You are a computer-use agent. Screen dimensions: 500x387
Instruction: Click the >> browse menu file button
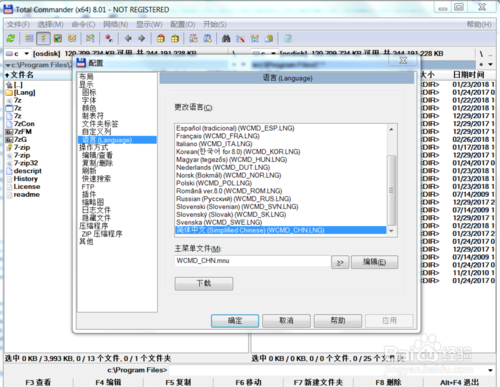[340, 262]
